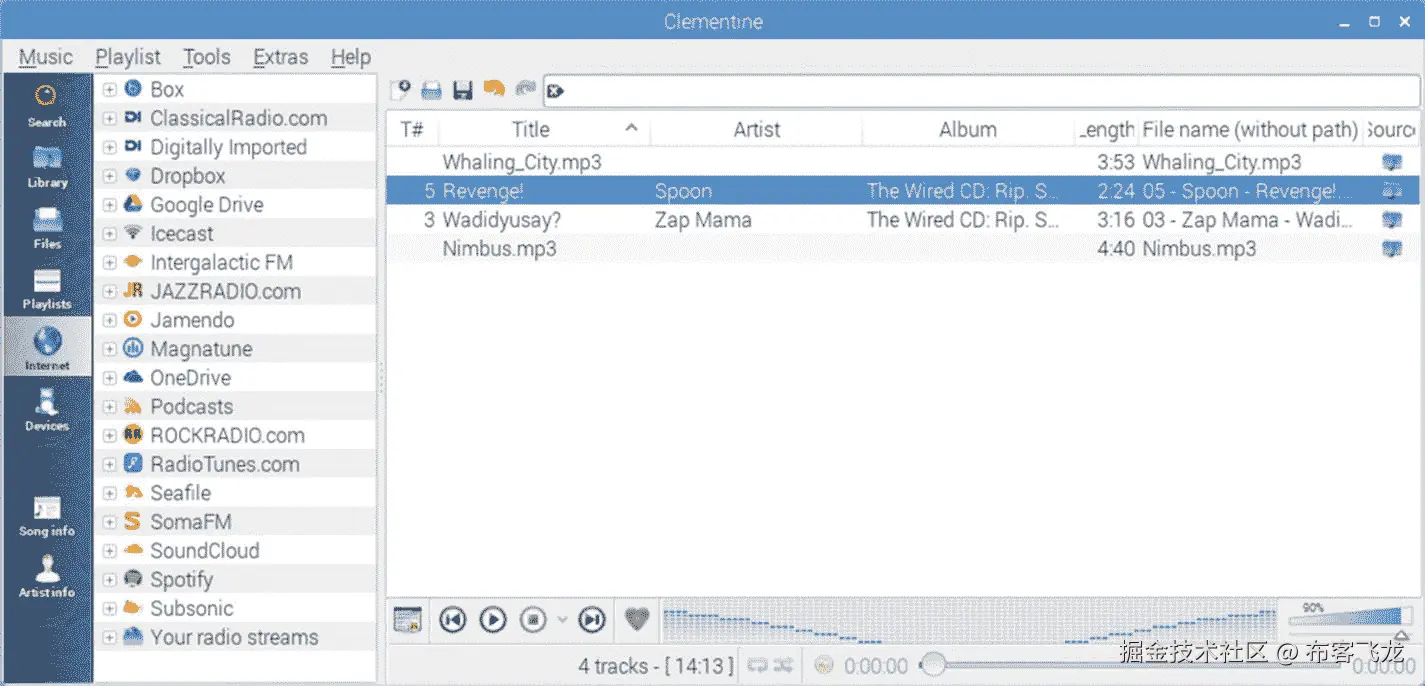Image resolution: width=1425 pixels, height=686 pixels.
Task: Select Your radio streams item
Action: tap(234, 637)
